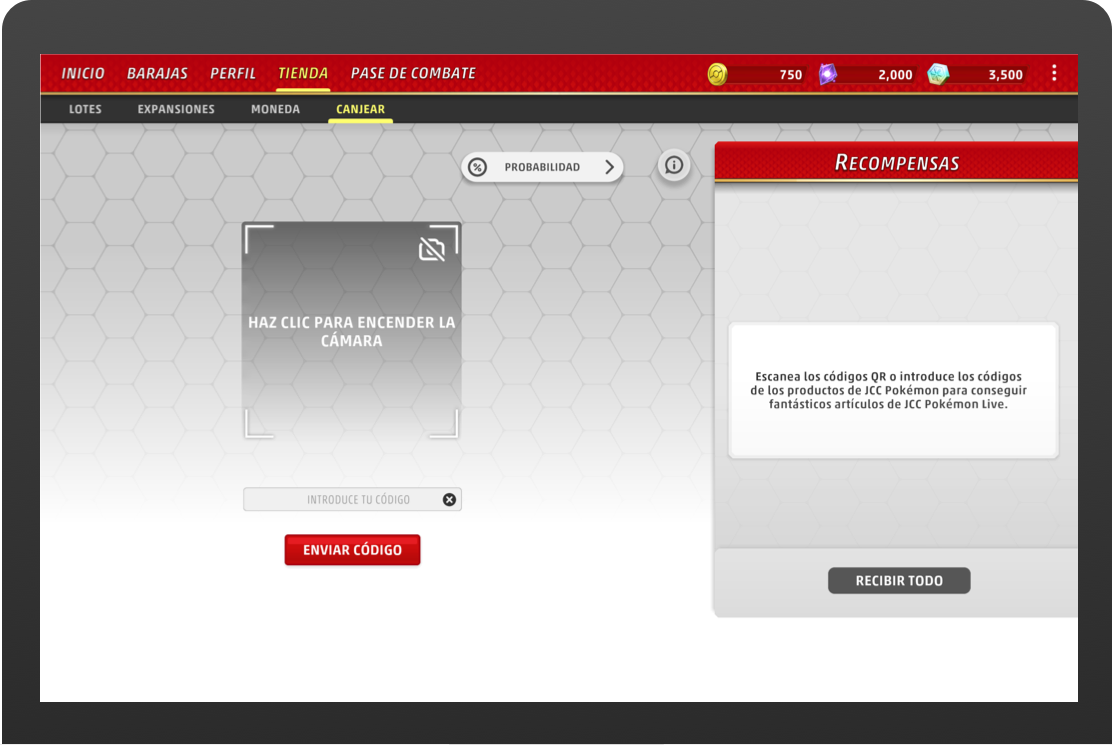The height and width of the screenshot is (745, 1112).
Task: Click the Introduce tu código input field
Action: click(345, 500)
